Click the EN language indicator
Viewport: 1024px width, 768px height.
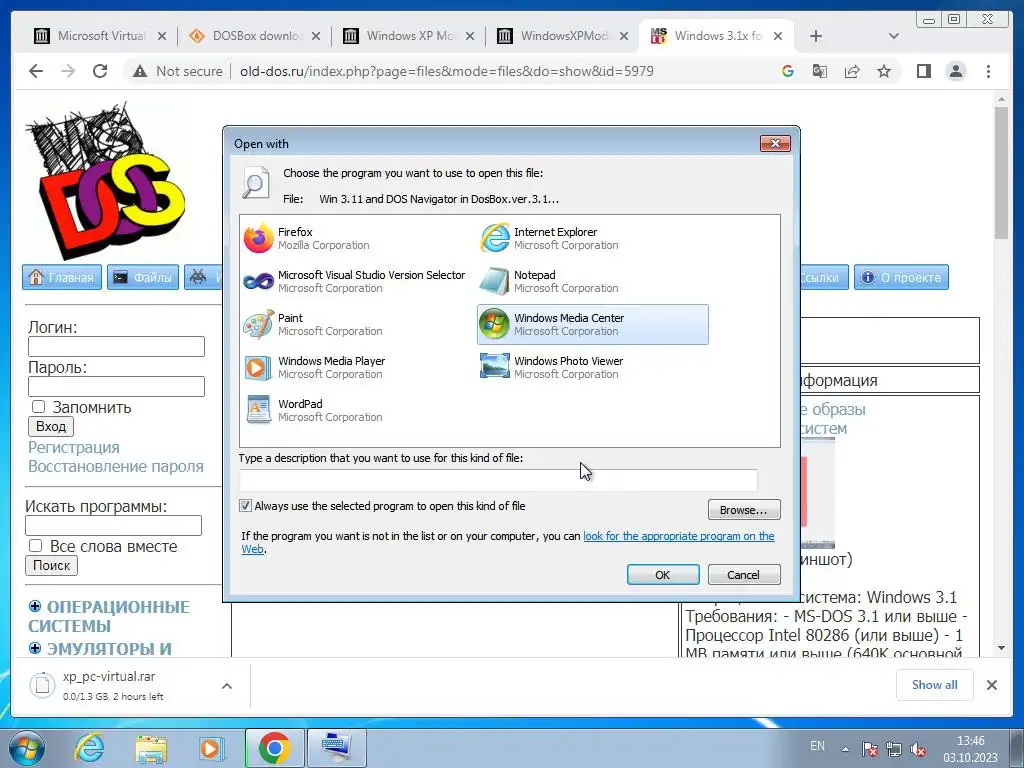tap(817, 746)
